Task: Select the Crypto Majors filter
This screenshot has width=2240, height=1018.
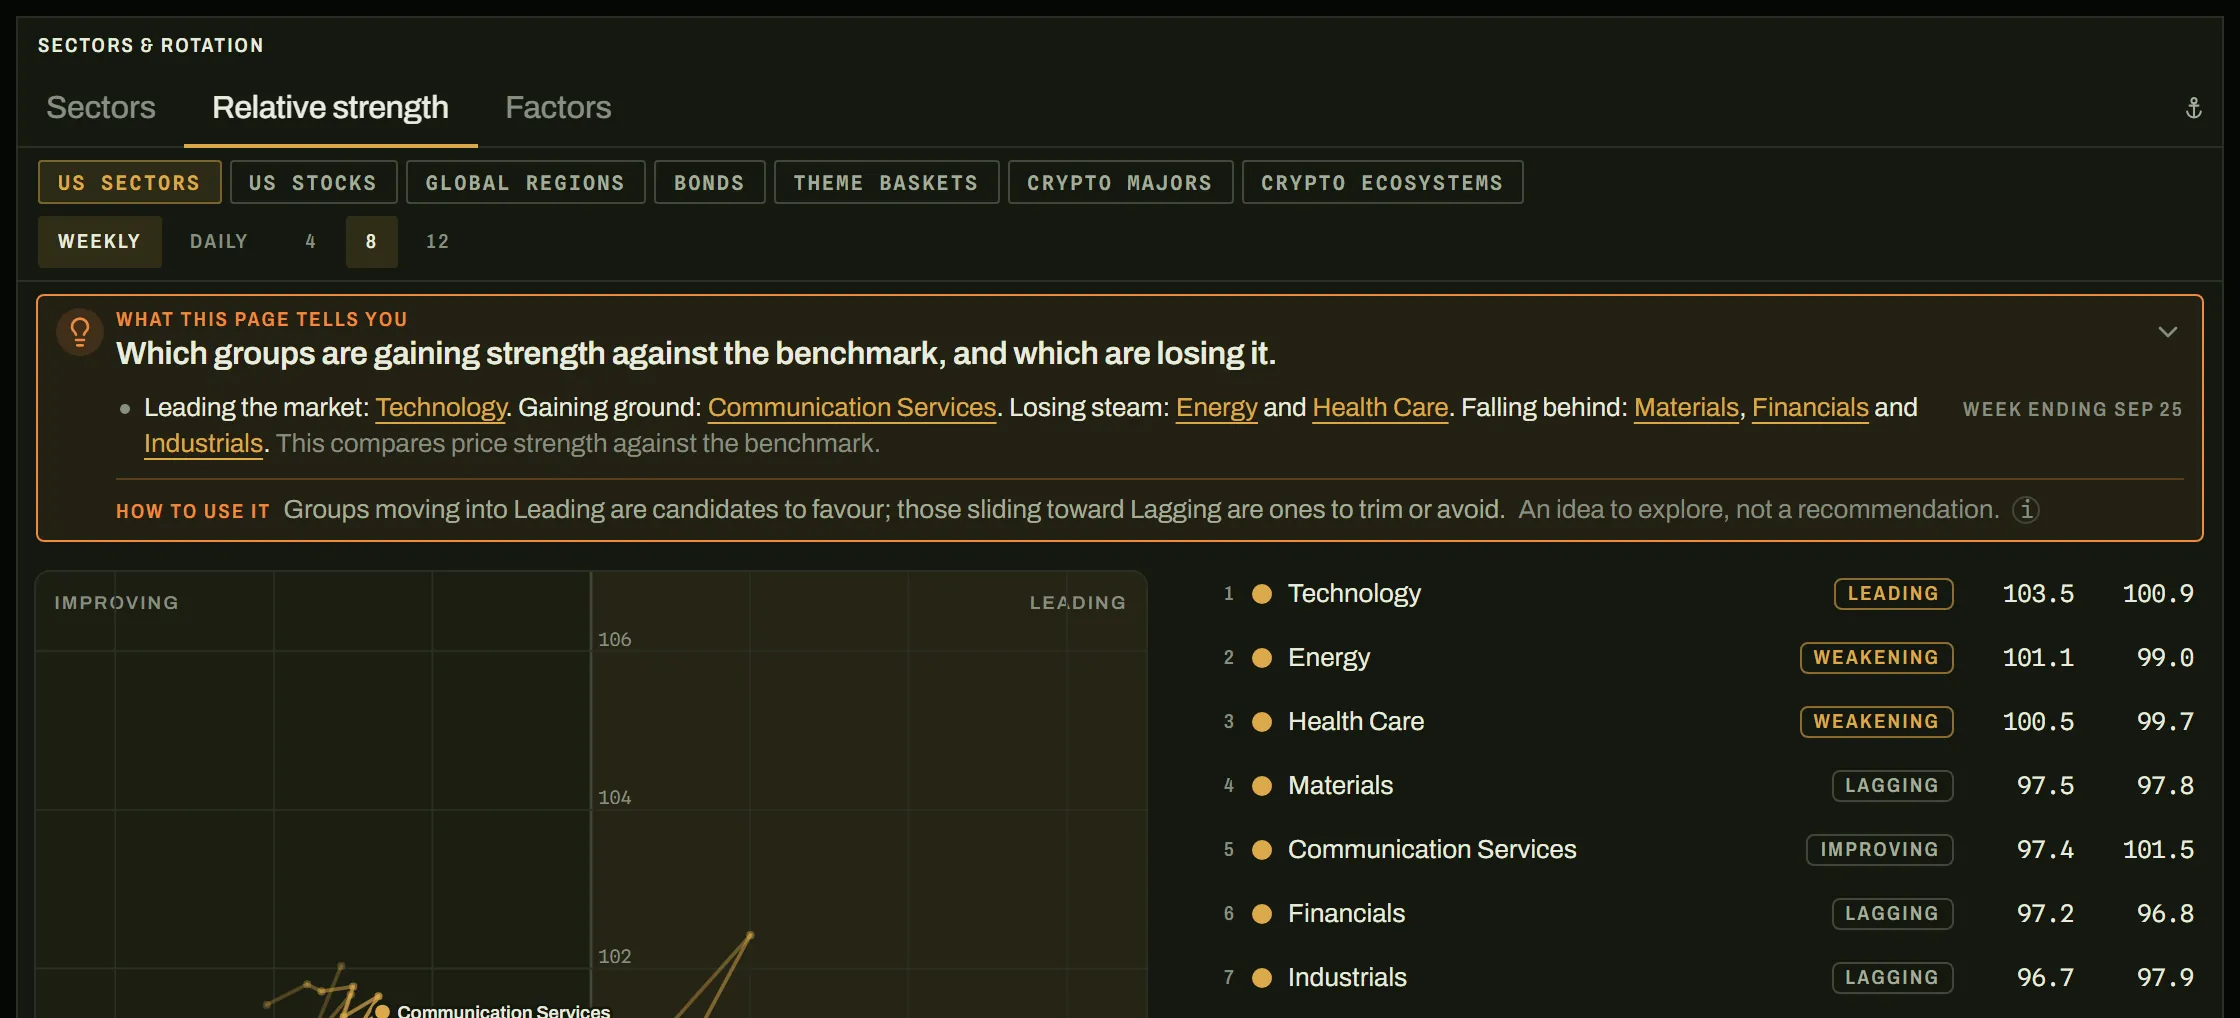Action: point(1120,182)
